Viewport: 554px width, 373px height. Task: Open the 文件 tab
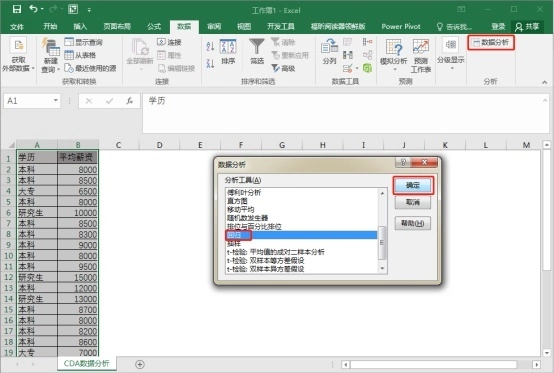click(x=17, y=26)
